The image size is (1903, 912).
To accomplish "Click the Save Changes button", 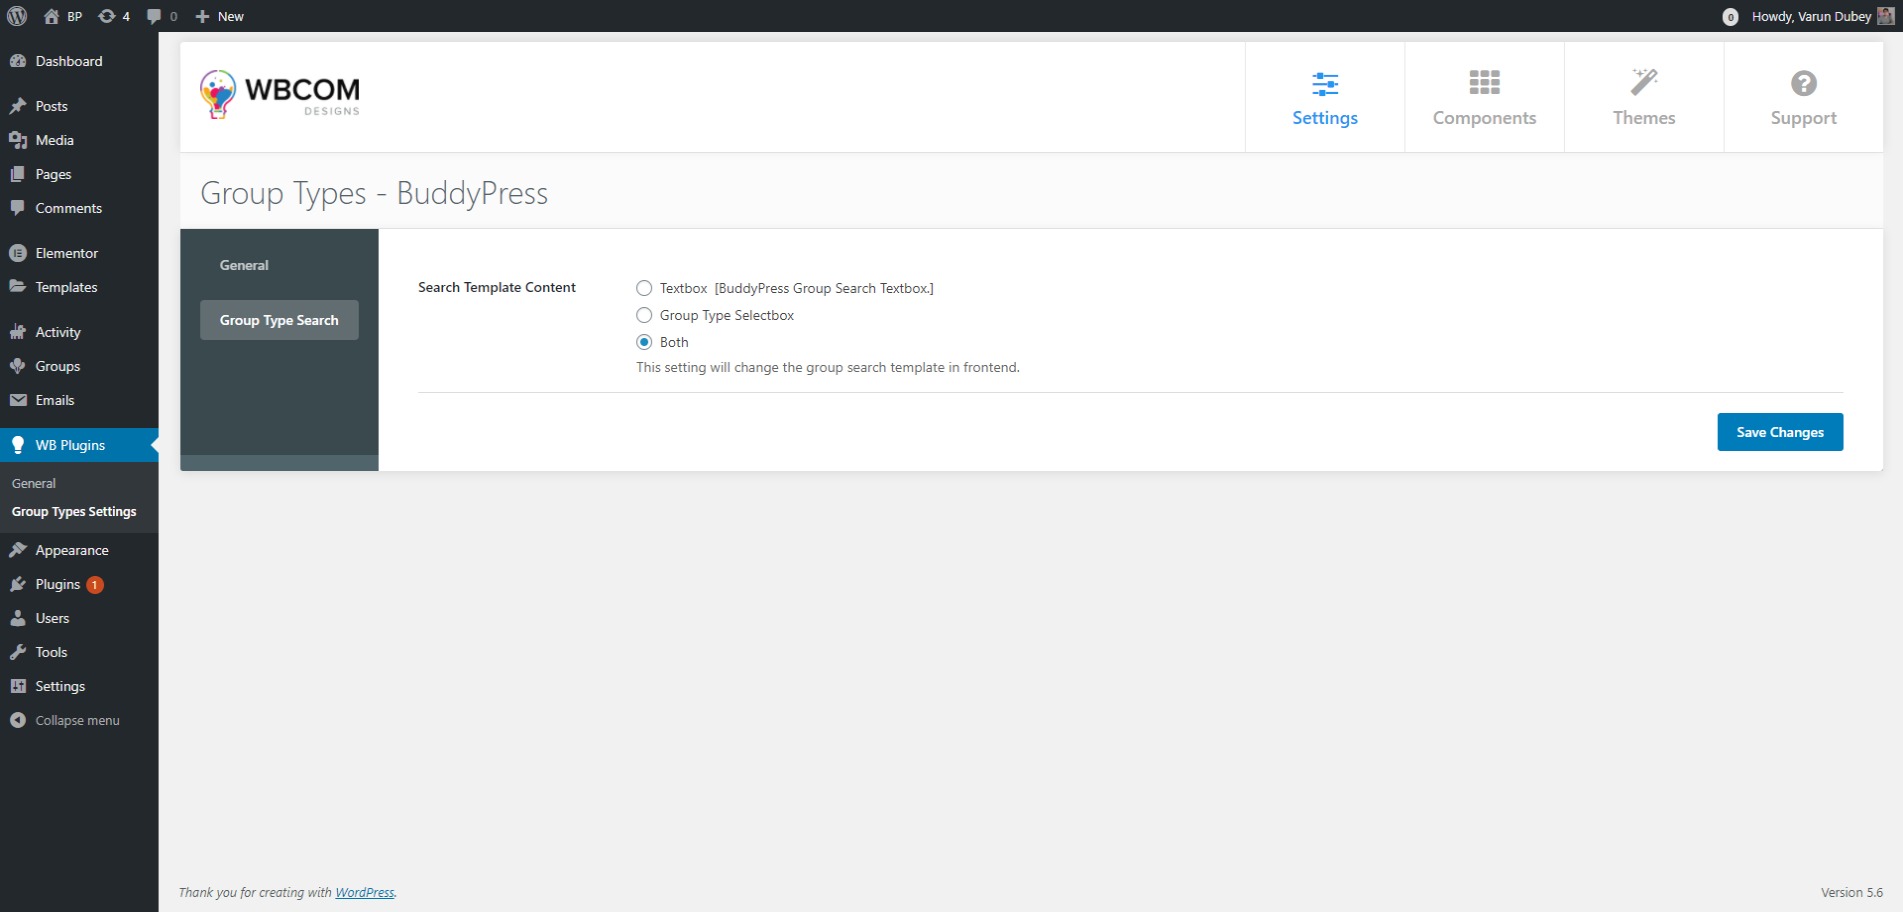I will [x=1780, y=432].
